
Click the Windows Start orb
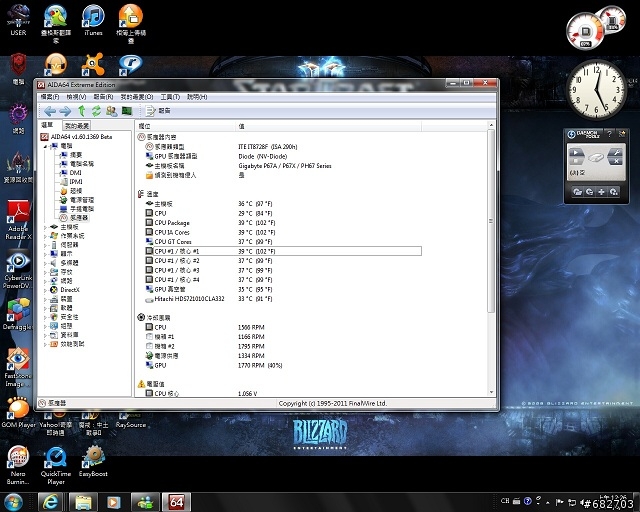pos(14,502)
